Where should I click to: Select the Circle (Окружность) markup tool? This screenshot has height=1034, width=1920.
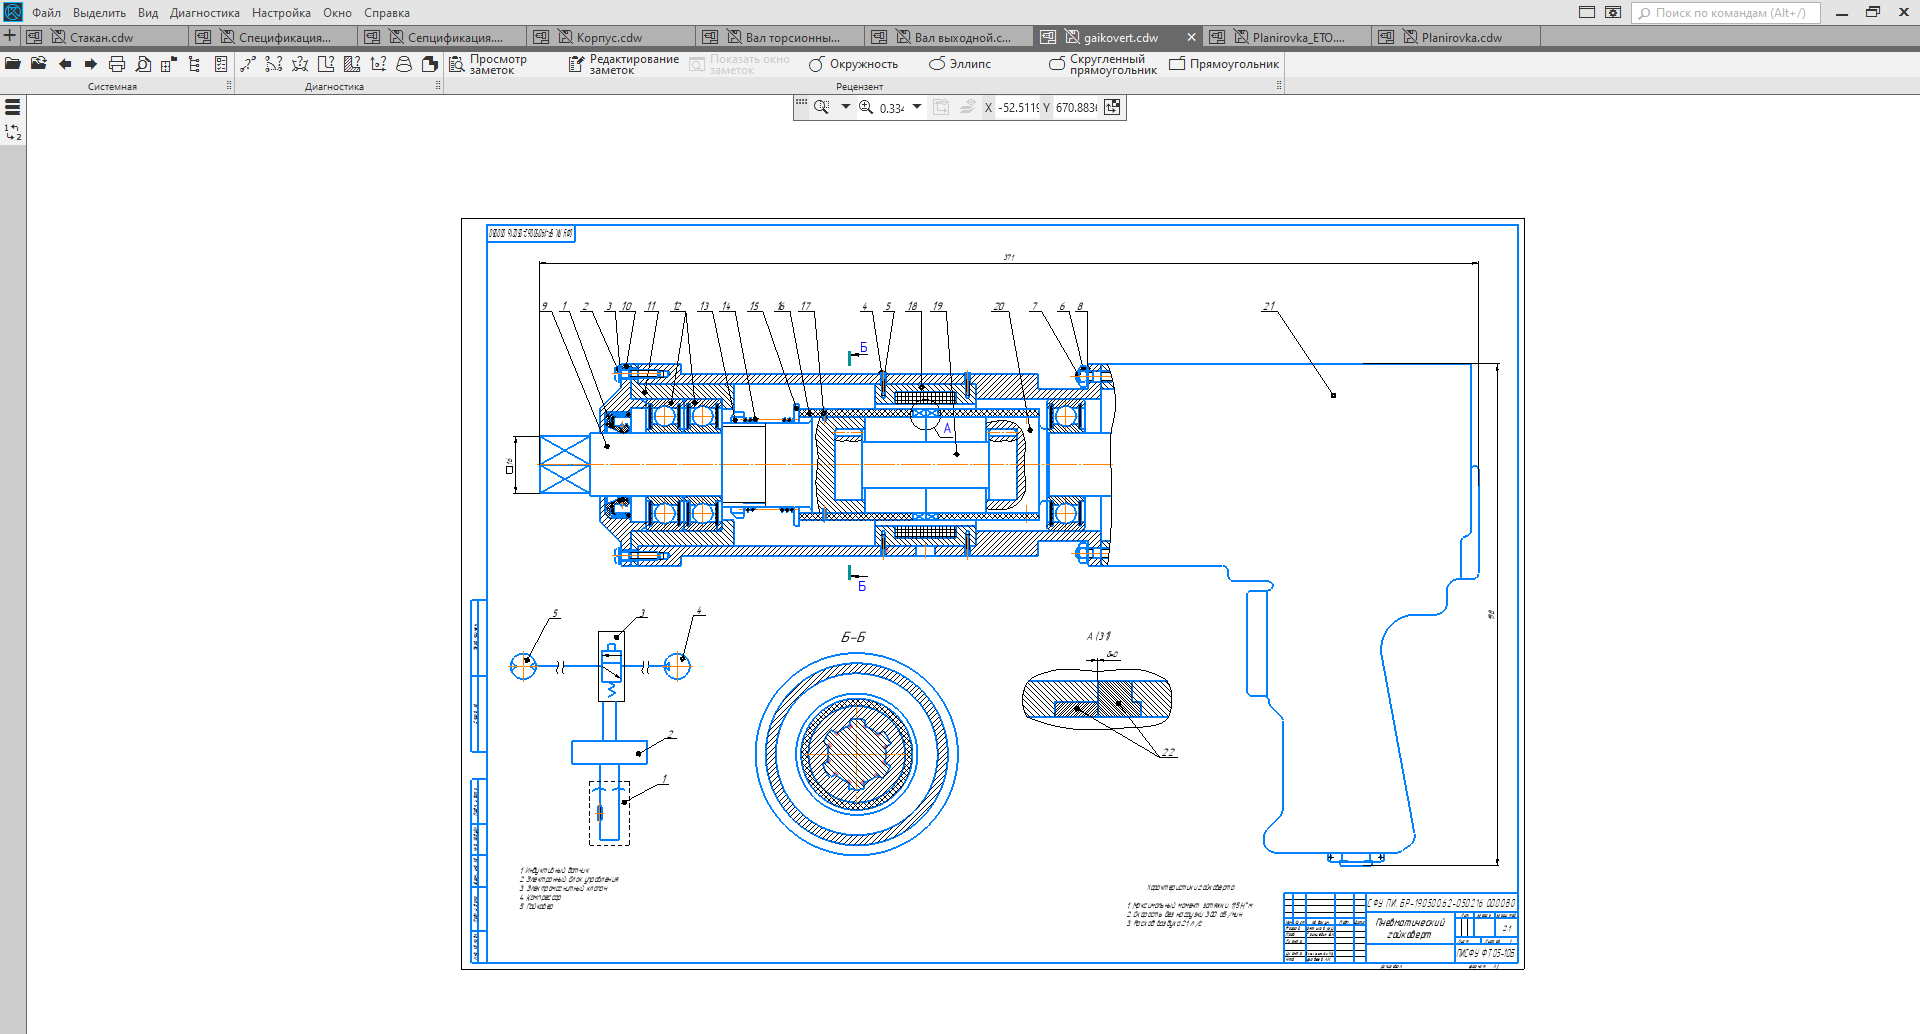[x=853, y=64]
